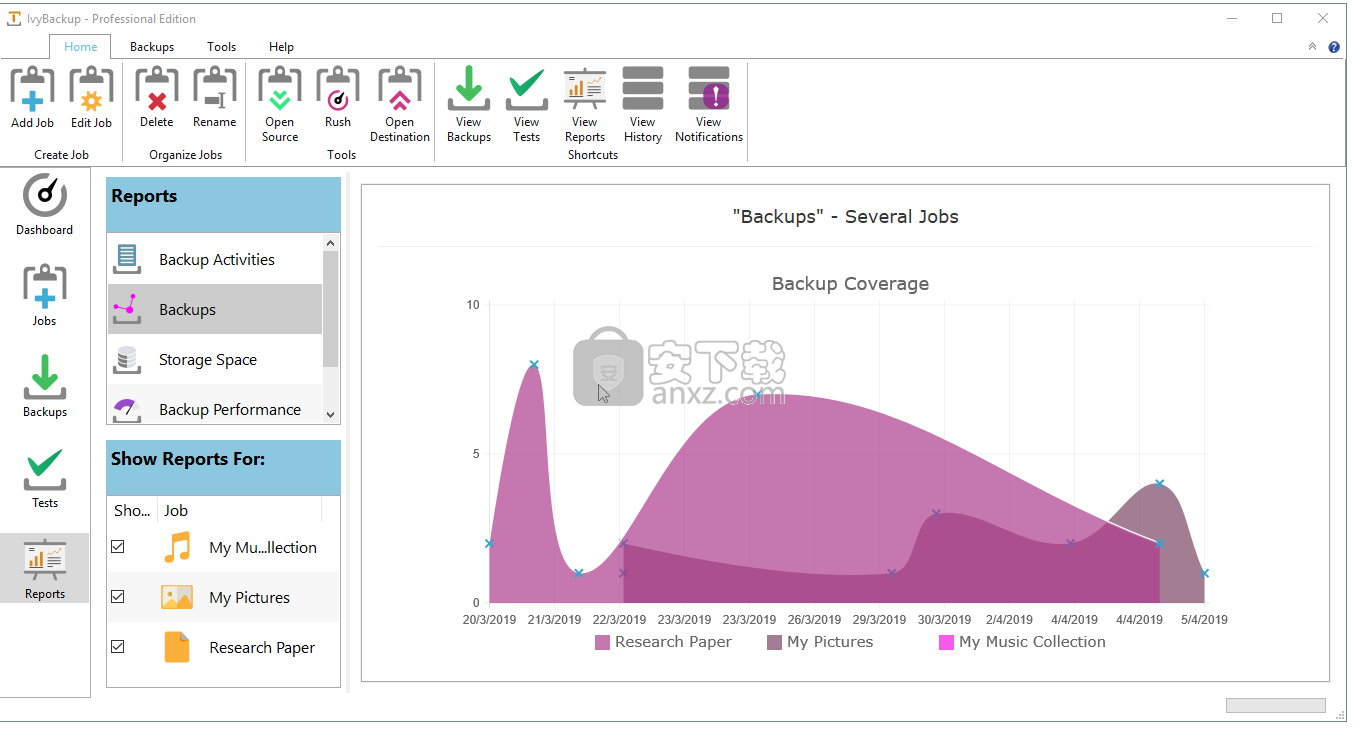Screen dimensions: 1362x736
Task: Uncheck the Research Paper job checkbox
Action: pyautogui.click(x=118, y=647)
